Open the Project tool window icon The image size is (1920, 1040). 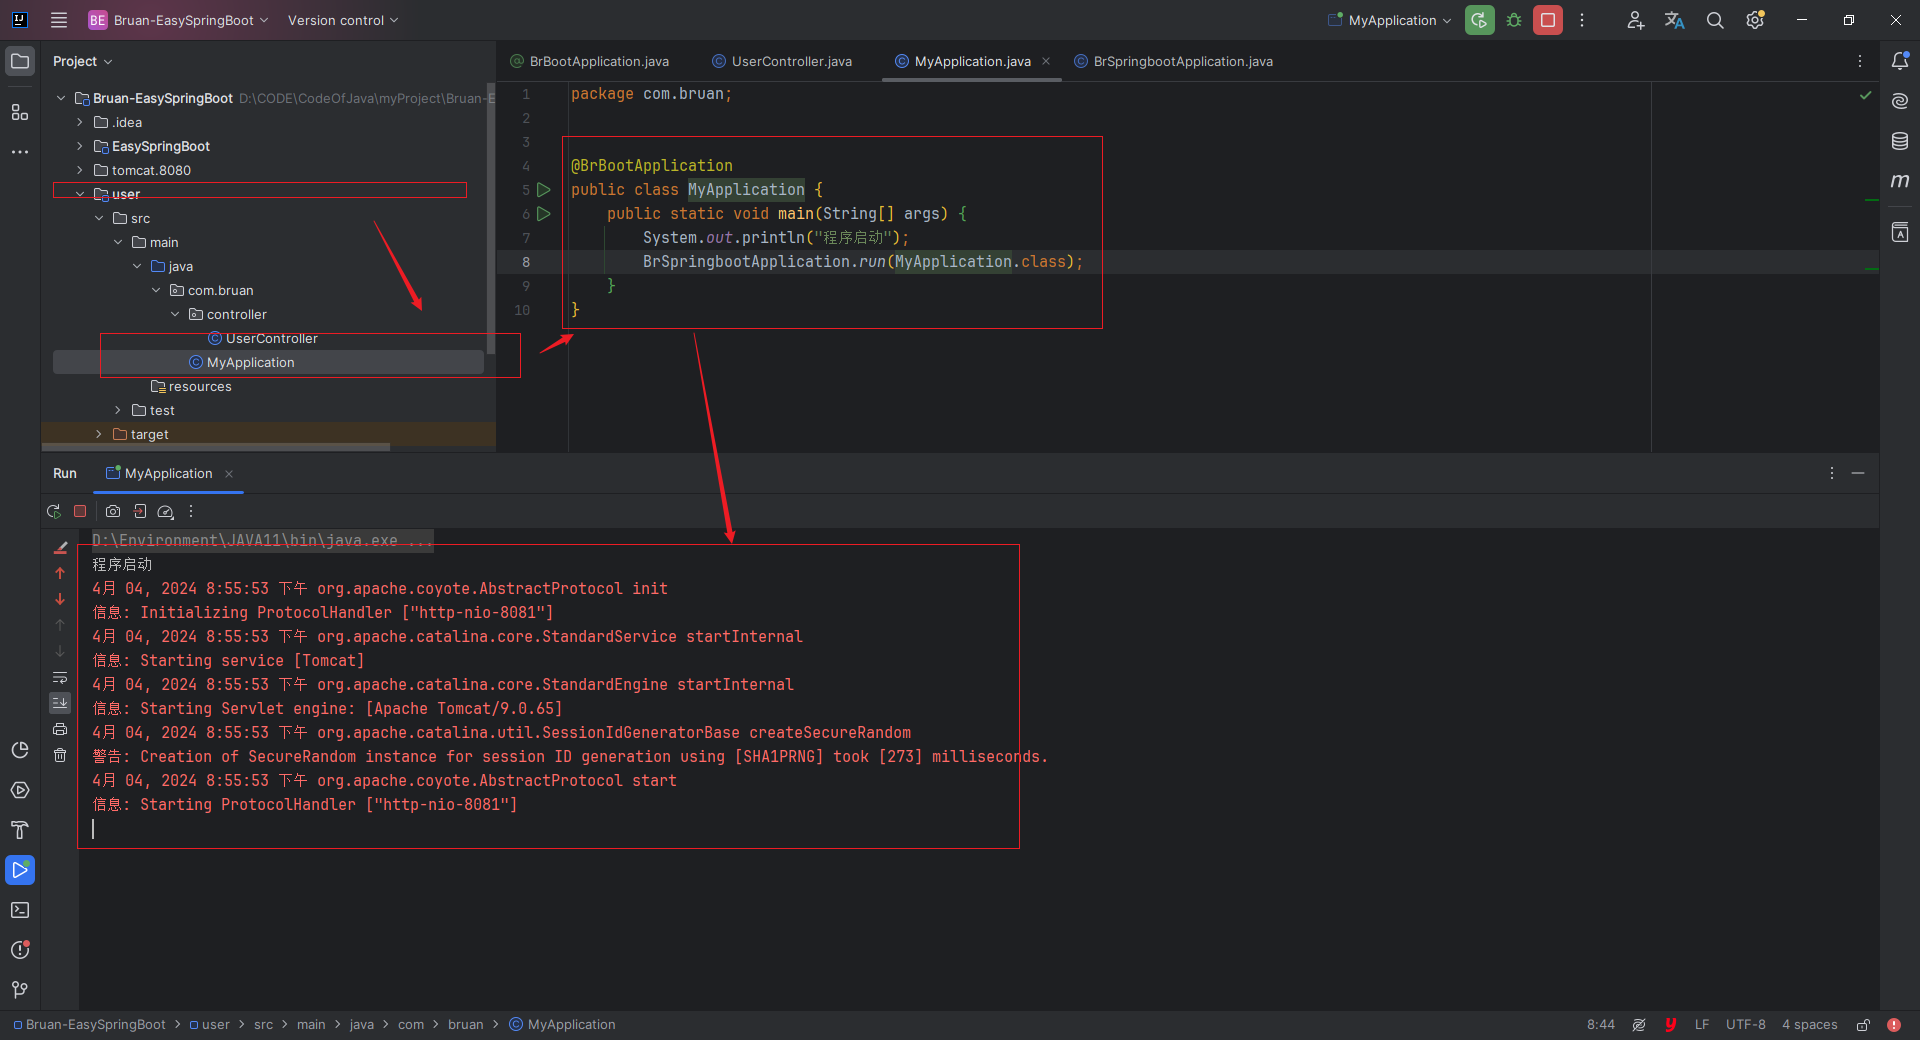[20, 61]
